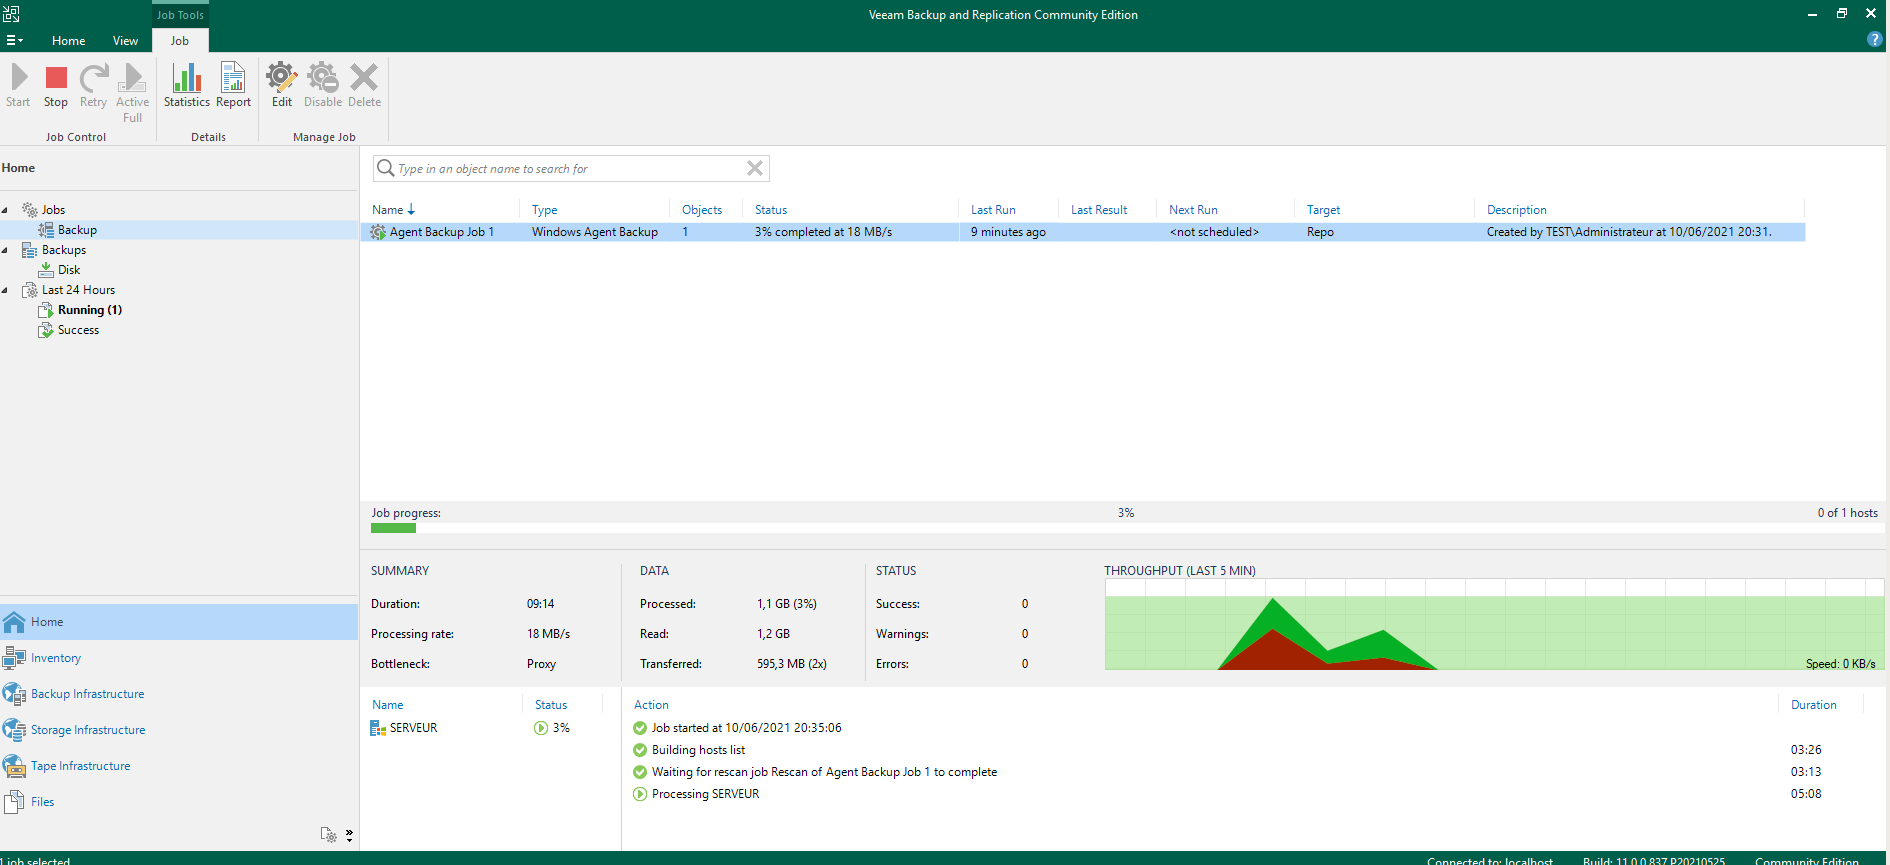Screen dimensions: 1890x865
Task: Click the Edit job icon
Action: click(282, 86)
